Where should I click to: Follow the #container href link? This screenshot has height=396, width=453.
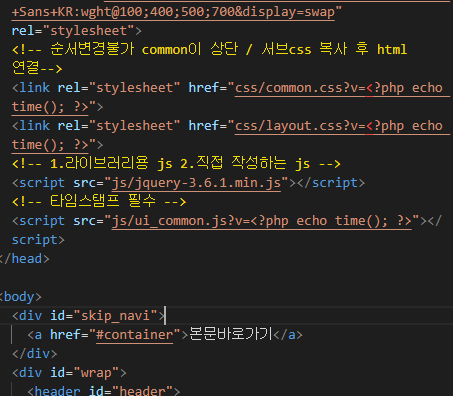coord(134,335)
